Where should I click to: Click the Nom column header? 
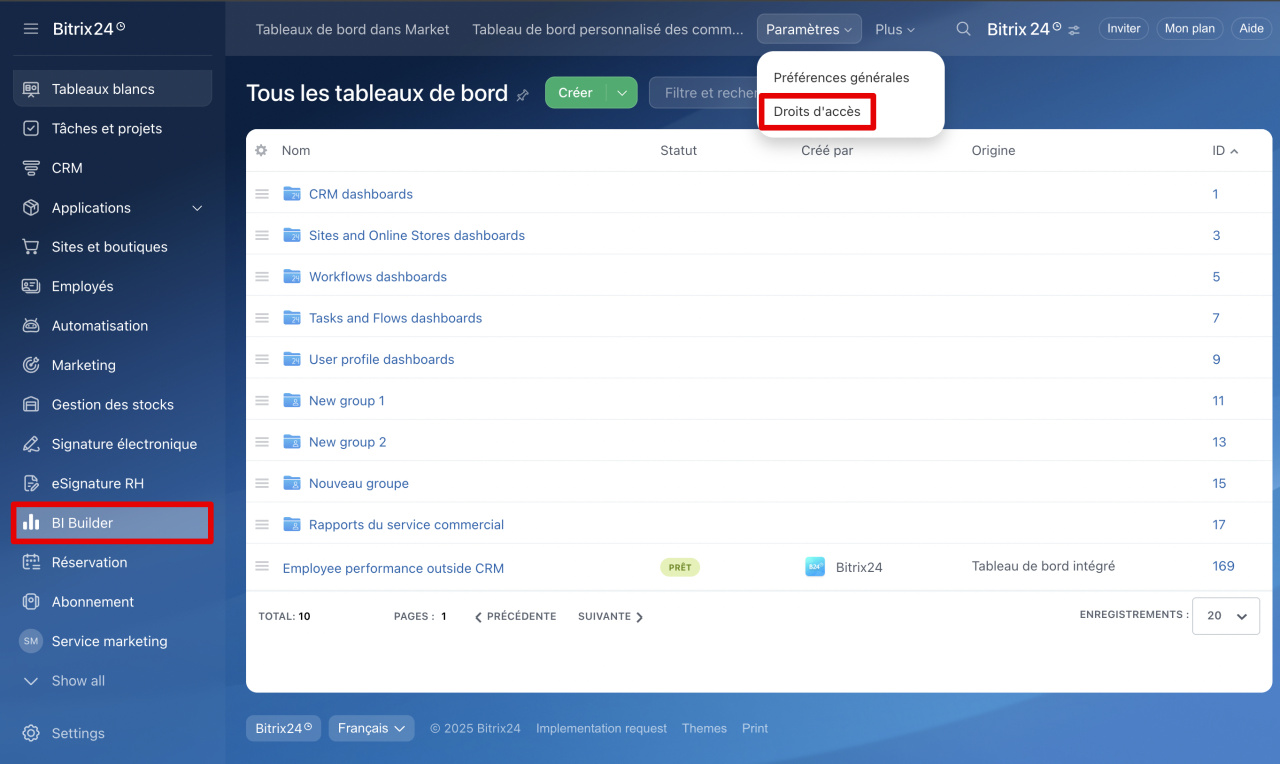[296, 150]
